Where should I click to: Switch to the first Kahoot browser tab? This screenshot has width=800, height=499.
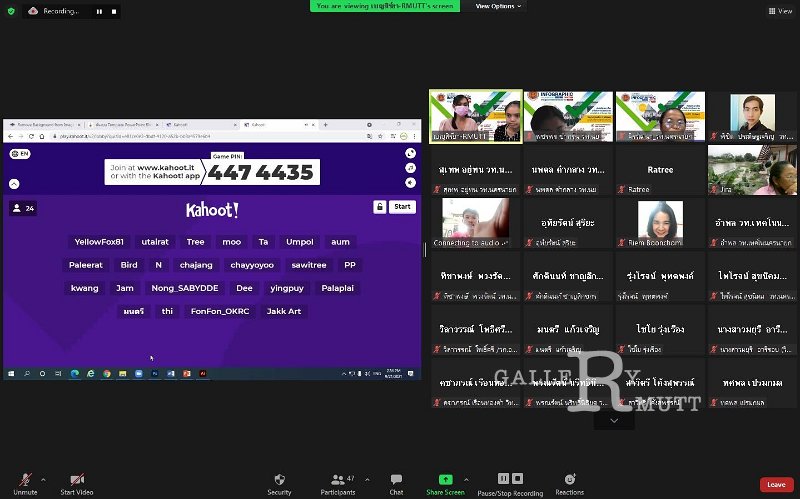[x=200, y=124]
